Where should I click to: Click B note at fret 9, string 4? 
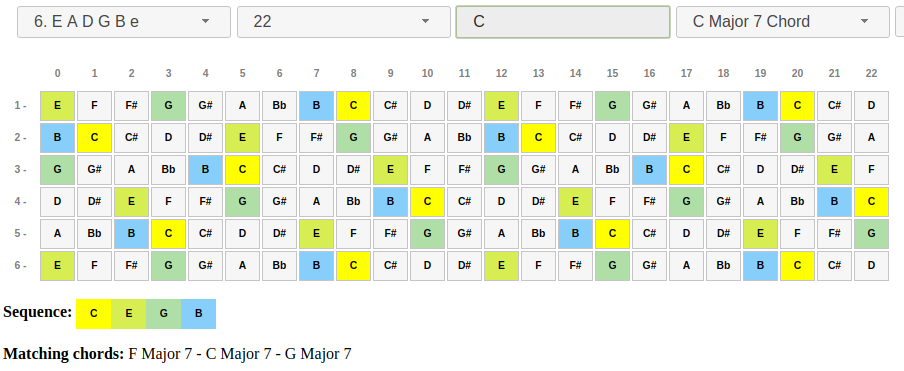pyautogui.click(x=390, y=202)
